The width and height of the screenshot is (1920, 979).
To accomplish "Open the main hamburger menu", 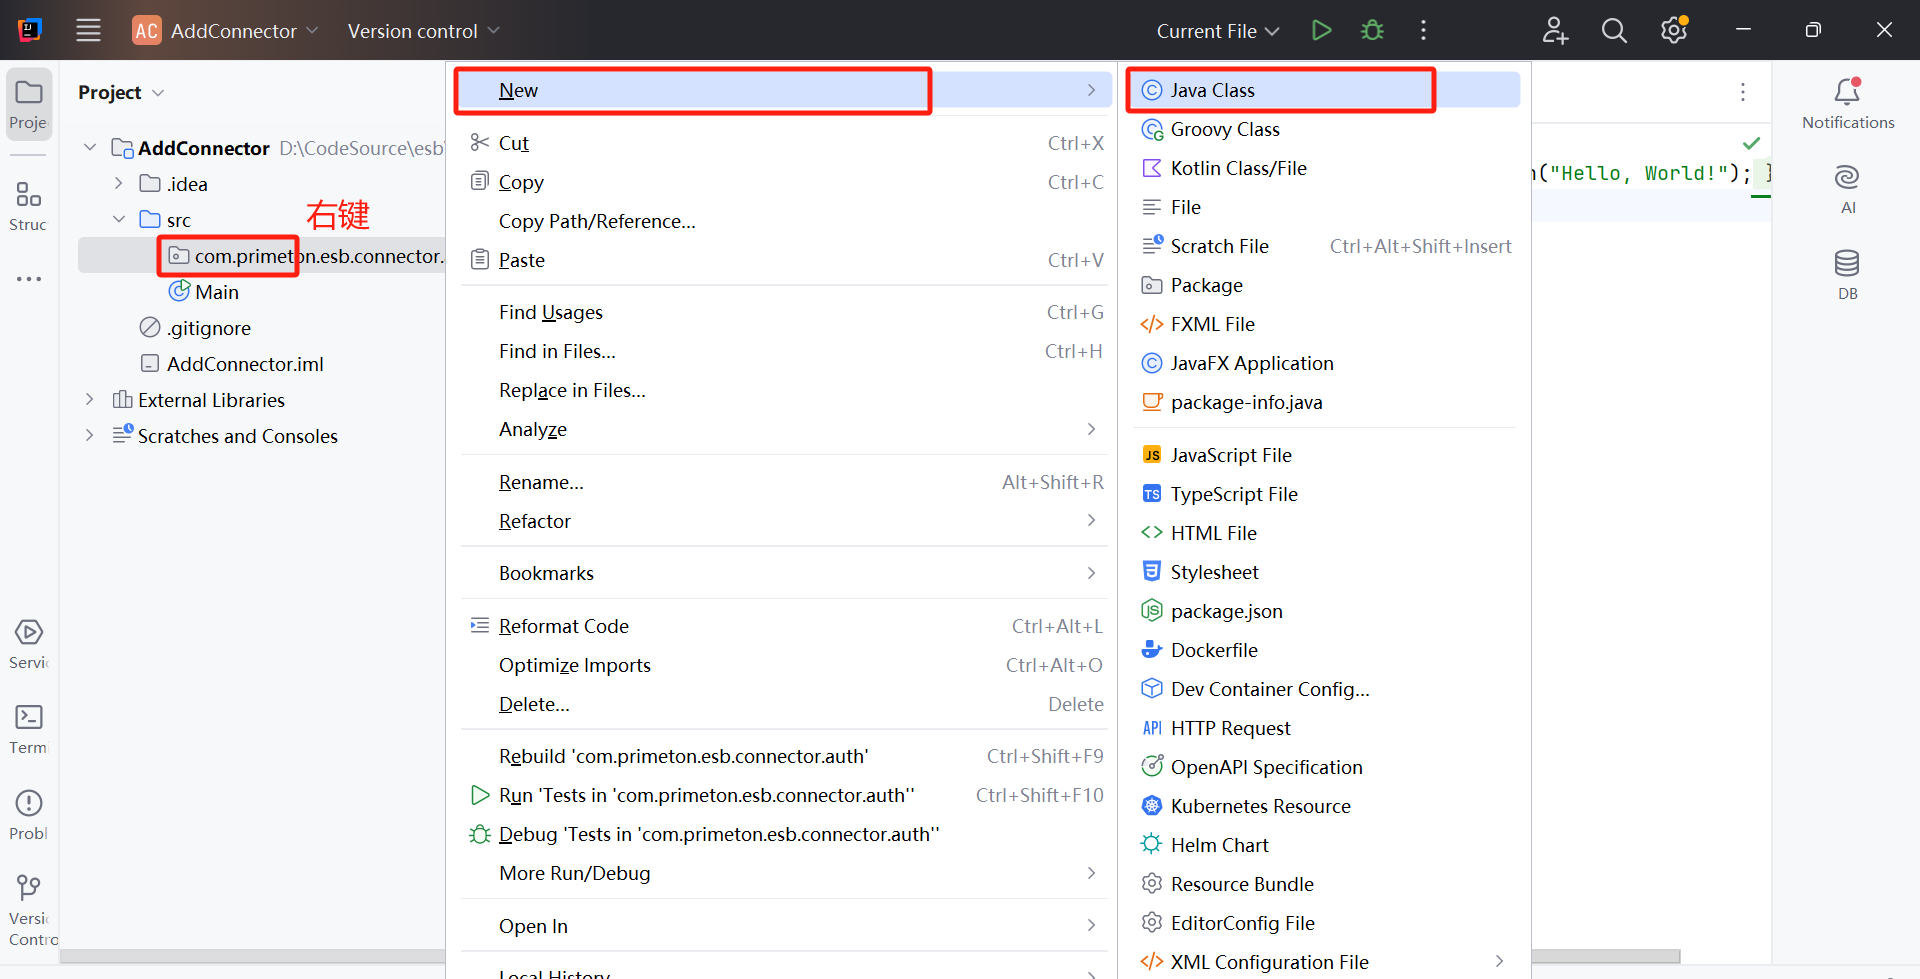I will tap(89, 31).
